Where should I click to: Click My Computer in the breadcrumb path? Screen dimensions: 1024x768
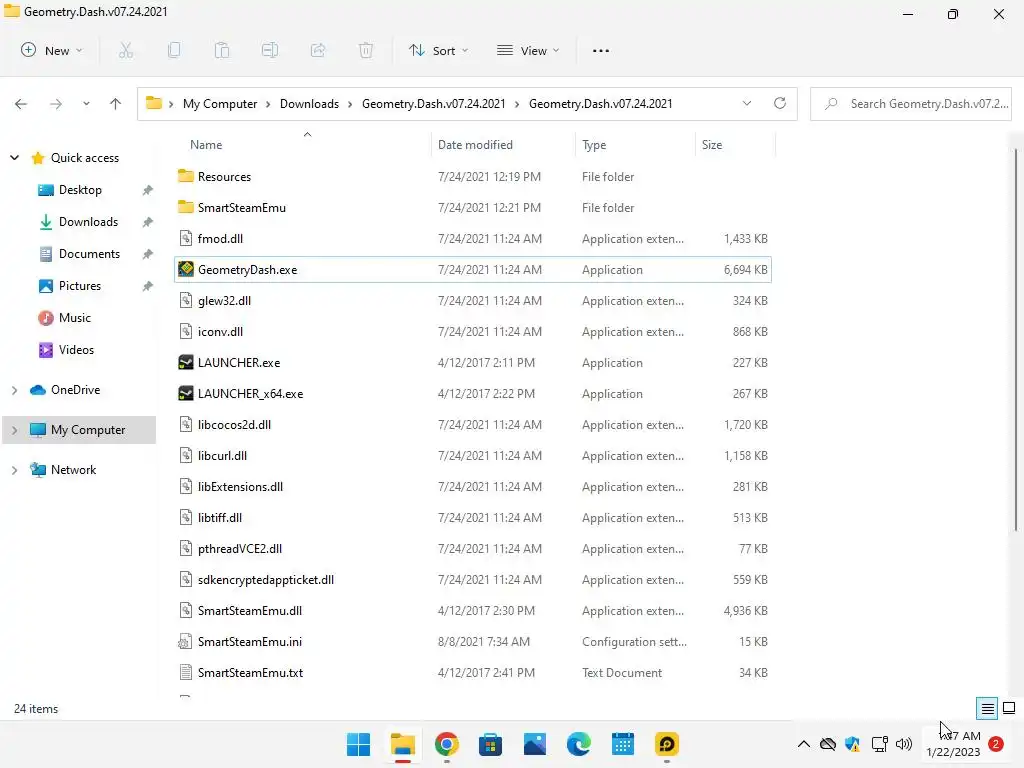tap(220, 103)
